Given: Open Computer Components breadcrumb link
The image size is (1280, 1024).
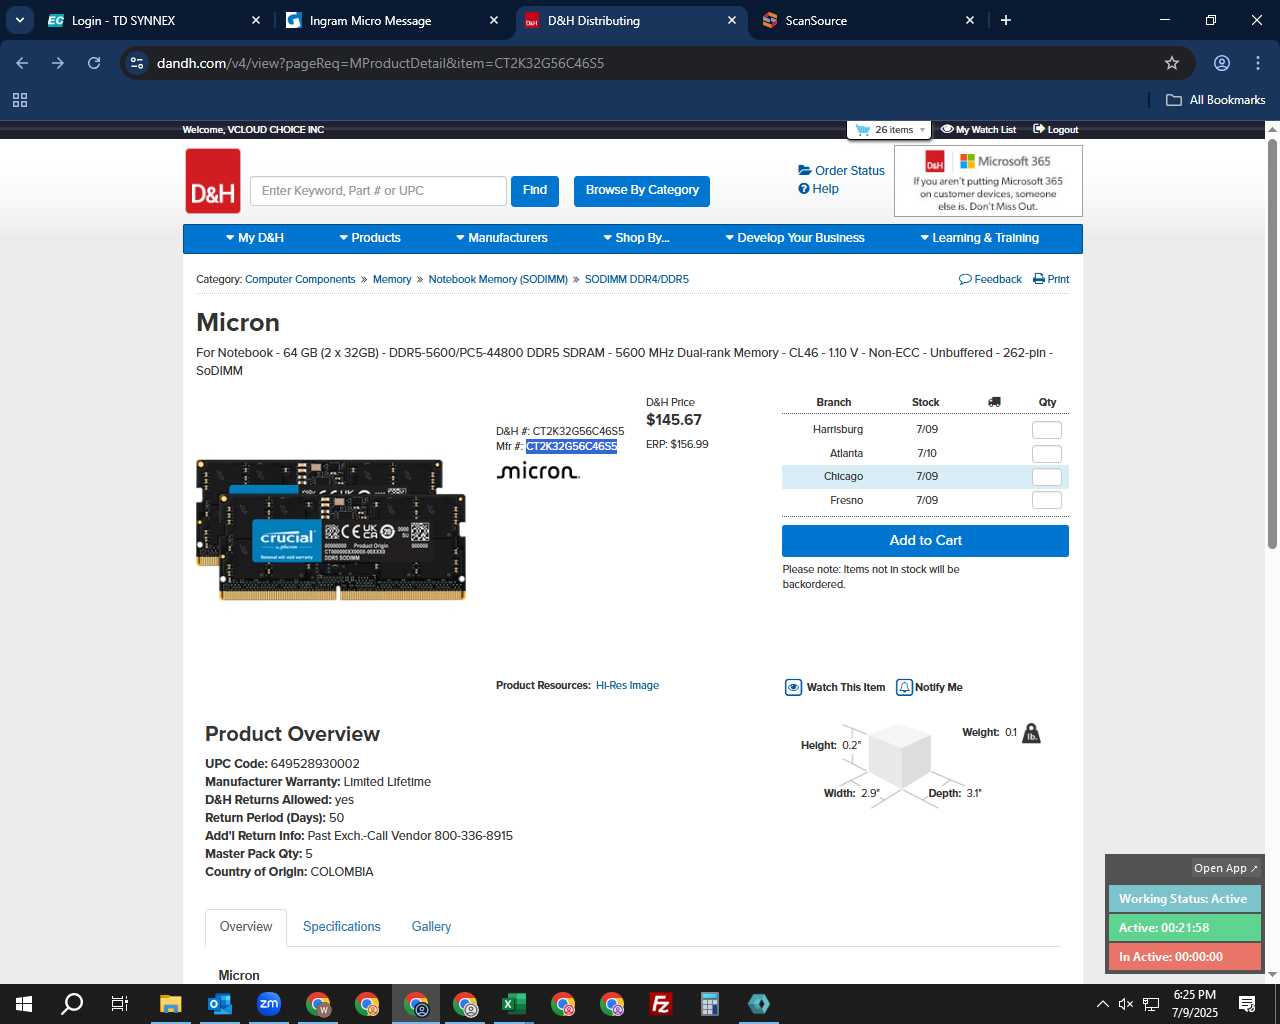Looking at the screenshot, I should pyautogui.click(x=300, y=280).
